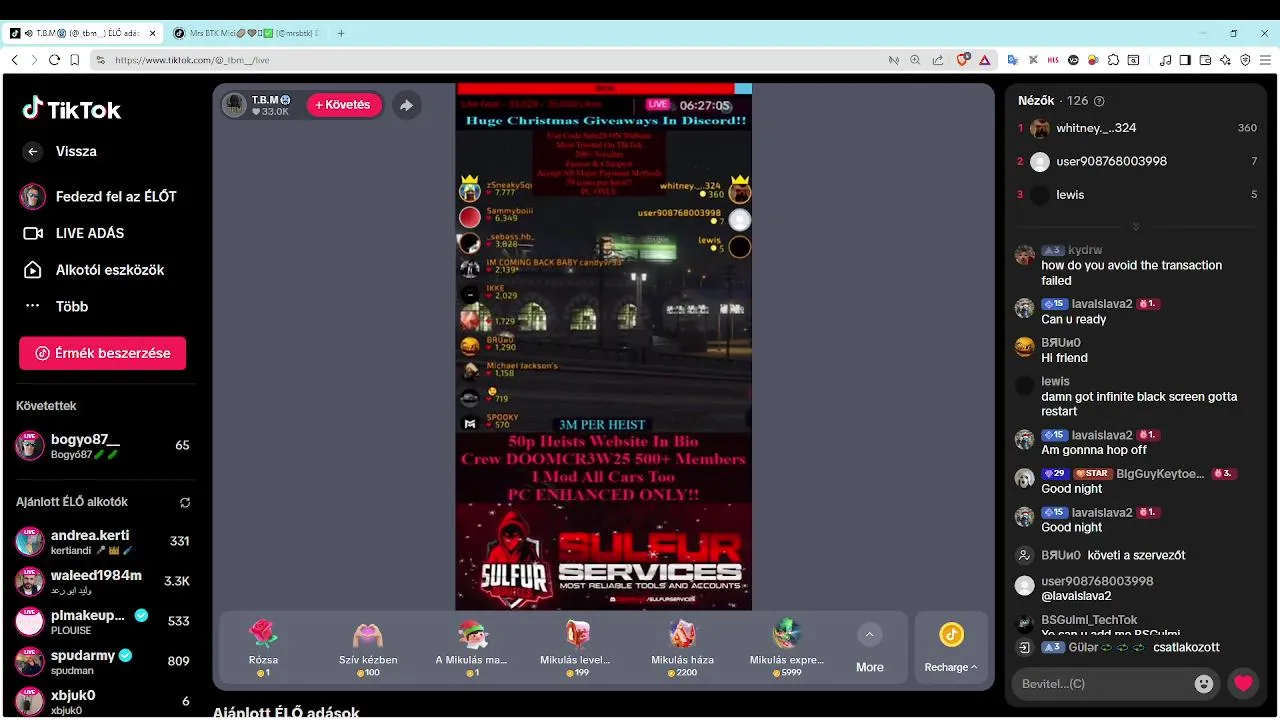The width and height of the screenshot is (1280, 720).
Task: Click the zoom magnifier in address bar
Action: (x=915, y=60)
